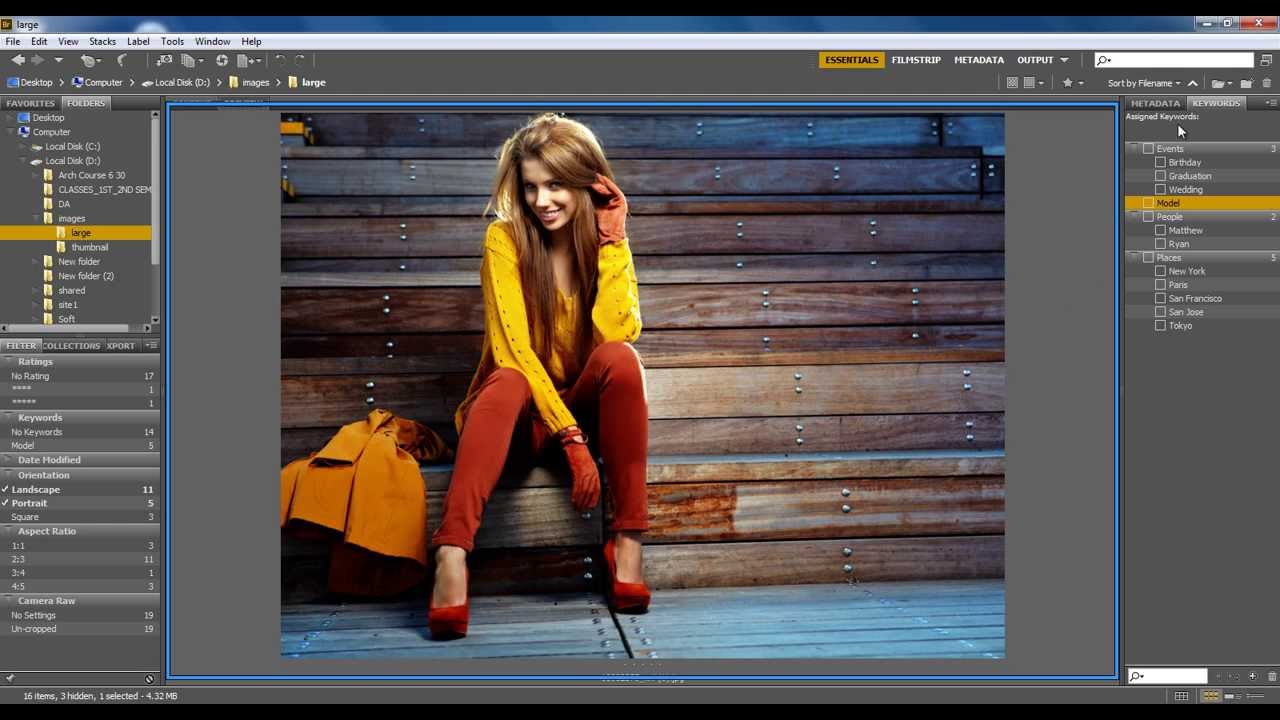Switch to the Output workspace
The height and width of the screenshot is (720, 1280).
pos(1035,60)
